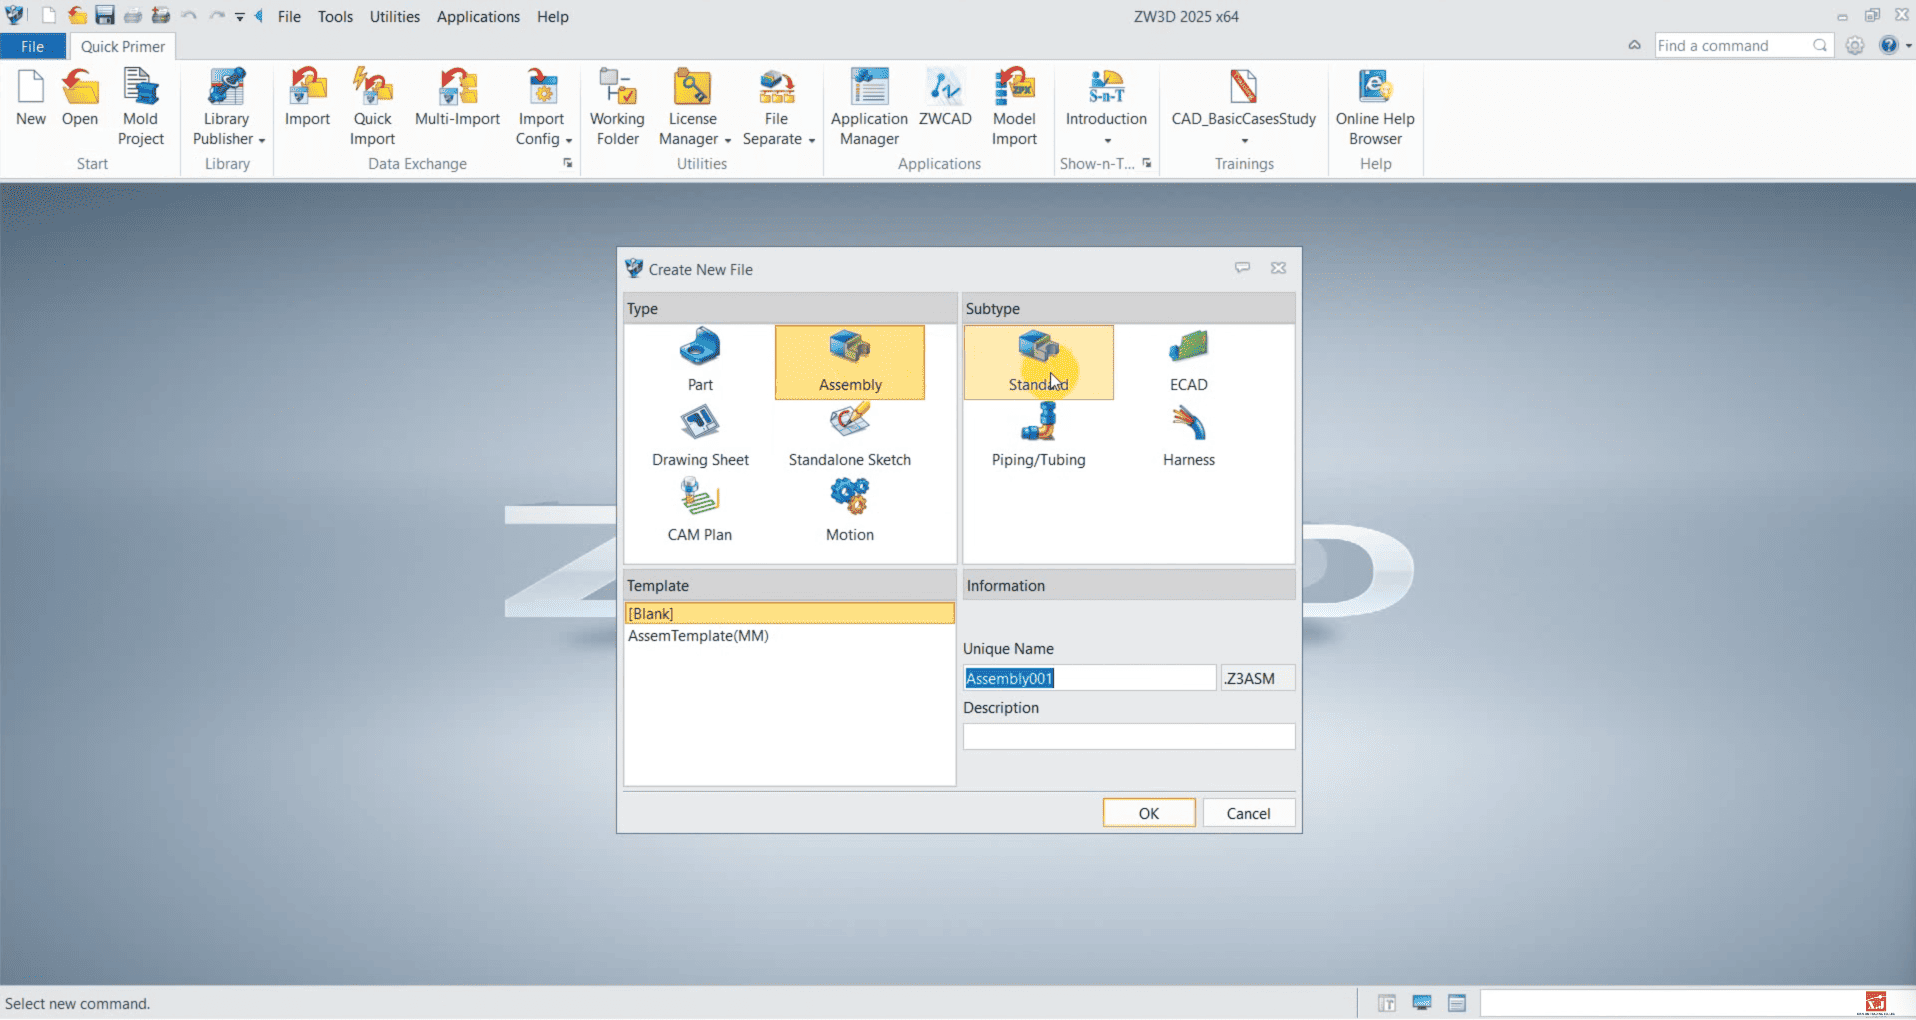1916x1020 pixels.
Task: Click OK to create the file
Action: click(x=1148, y=813)
